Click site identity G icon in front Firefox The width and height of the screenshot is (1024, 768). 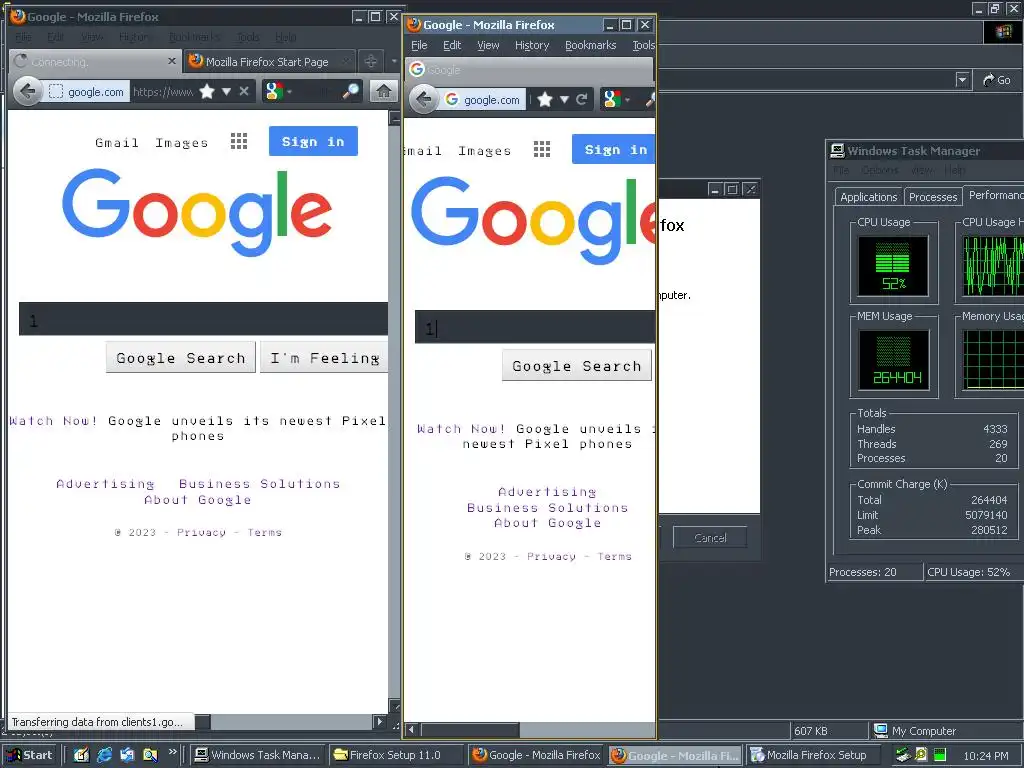451,99
